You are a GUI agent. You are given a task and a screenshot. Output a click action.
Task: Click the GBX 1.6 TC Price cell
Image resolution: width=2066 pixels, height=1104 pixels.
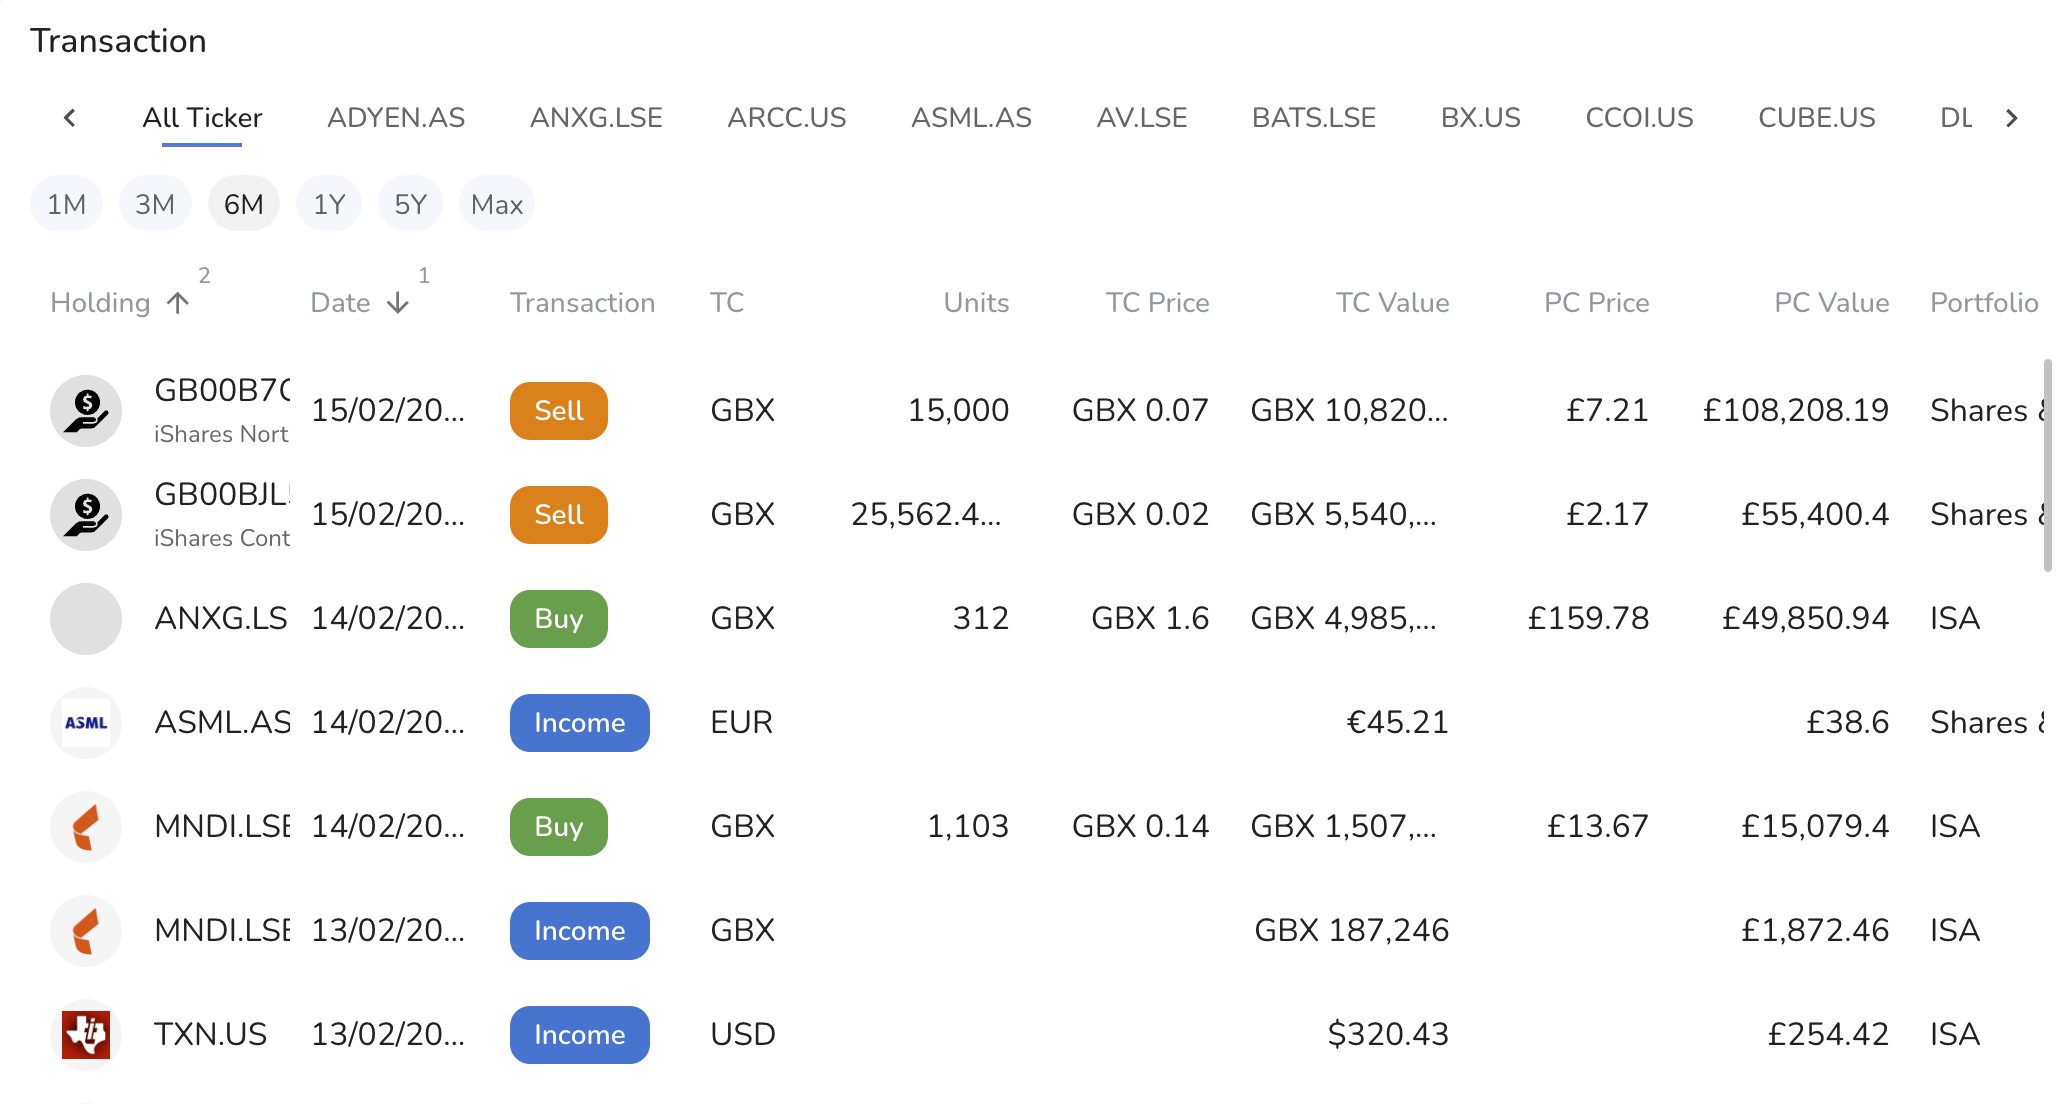pyautogui.click(x=1150, y=619)
